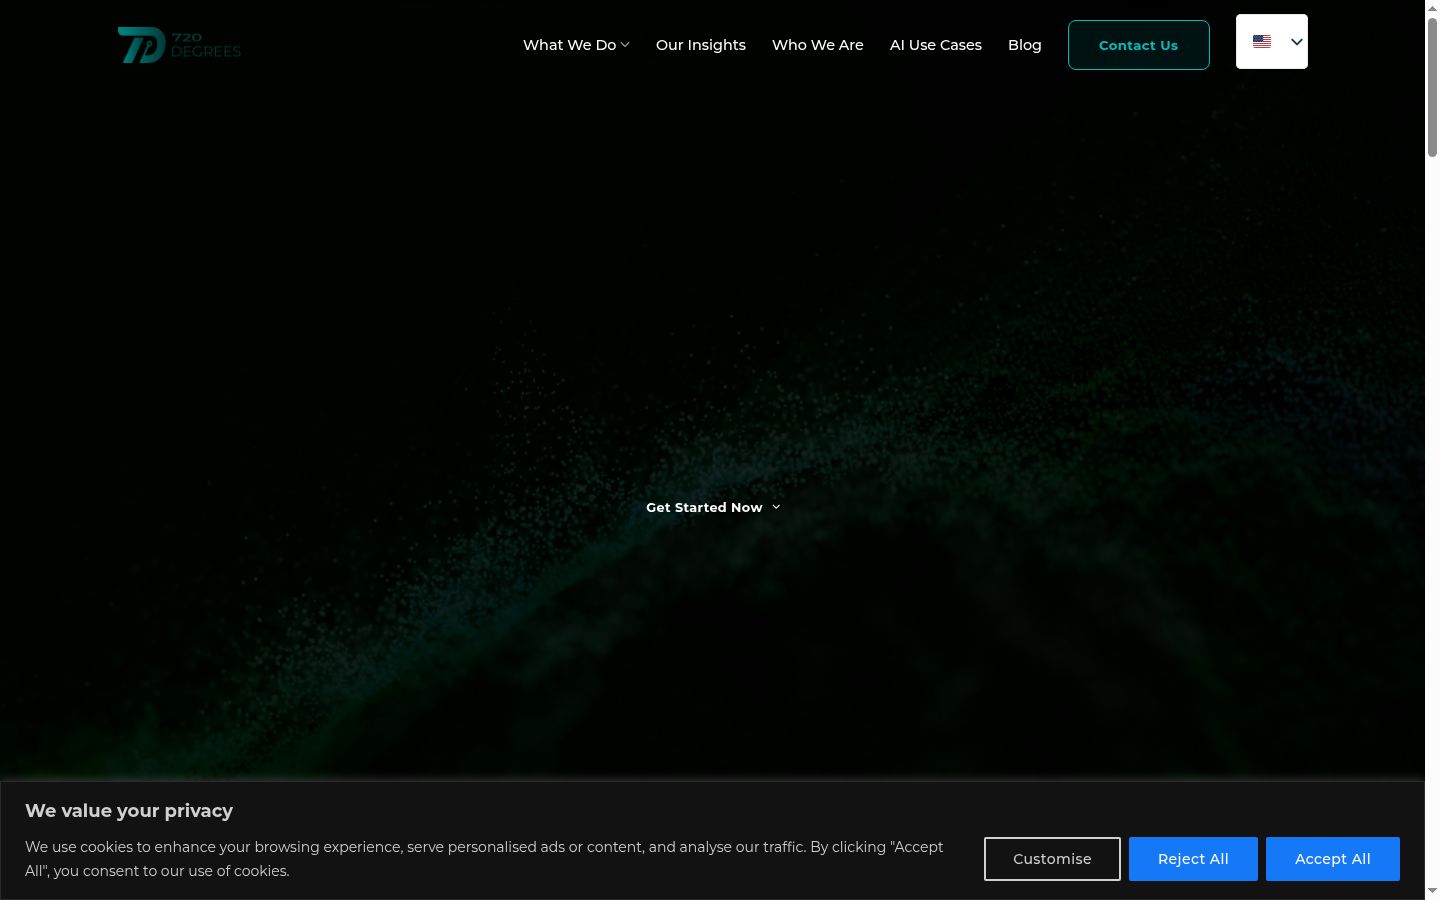Click the page scrollbar thumb
This screenshot has height=900, width=1440.
[x=1432, y=87]
